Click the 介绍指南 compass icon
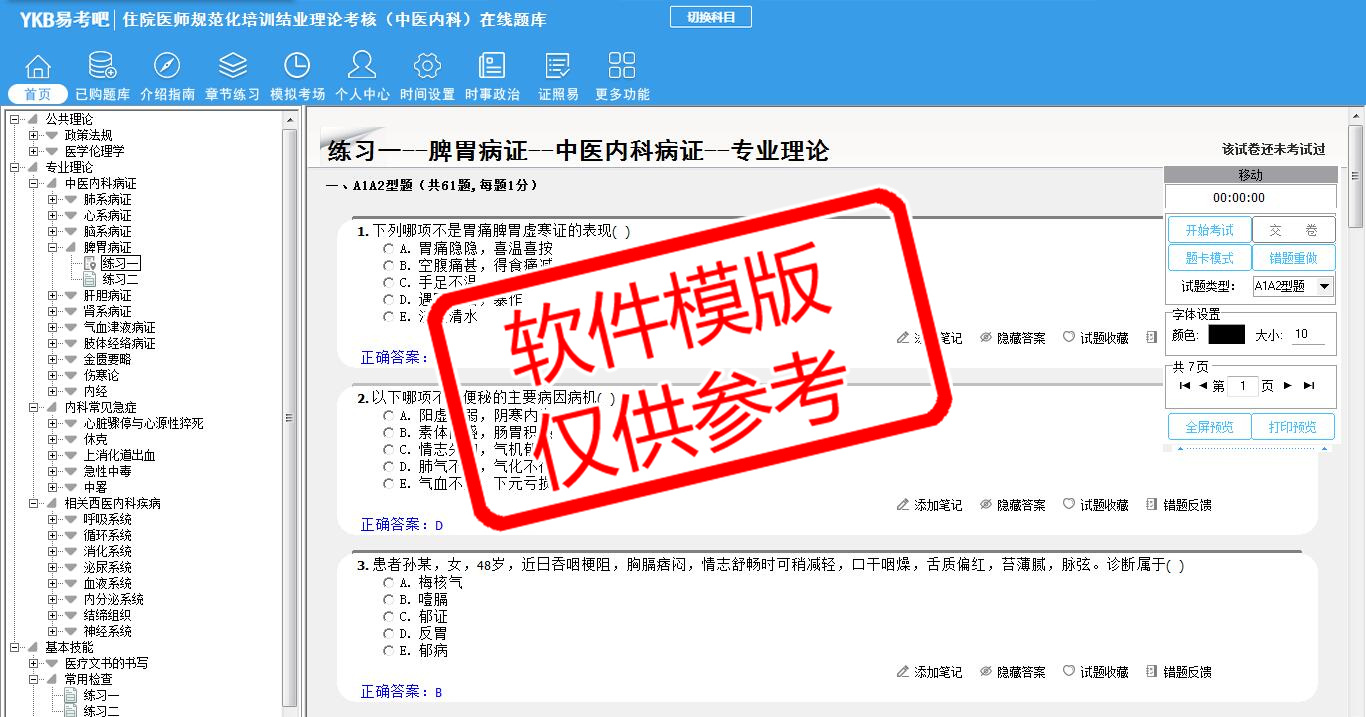 (167, 67)
